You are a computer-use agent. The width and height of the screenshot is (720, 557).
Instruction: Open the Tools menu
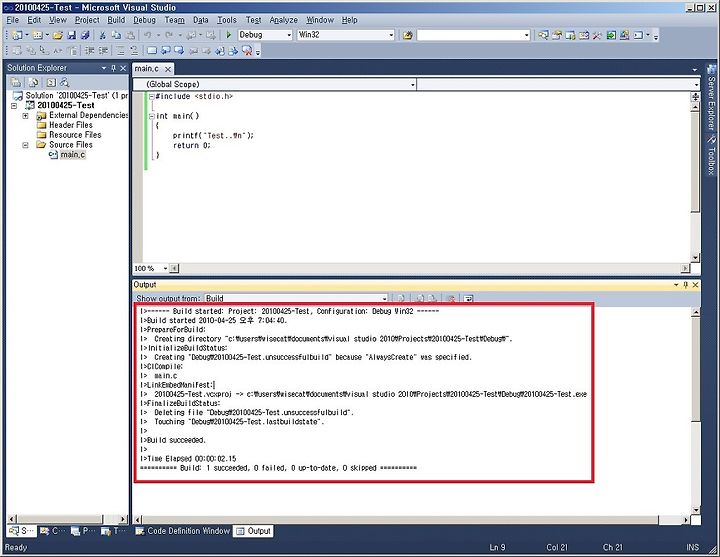click(x=226, y=20)
